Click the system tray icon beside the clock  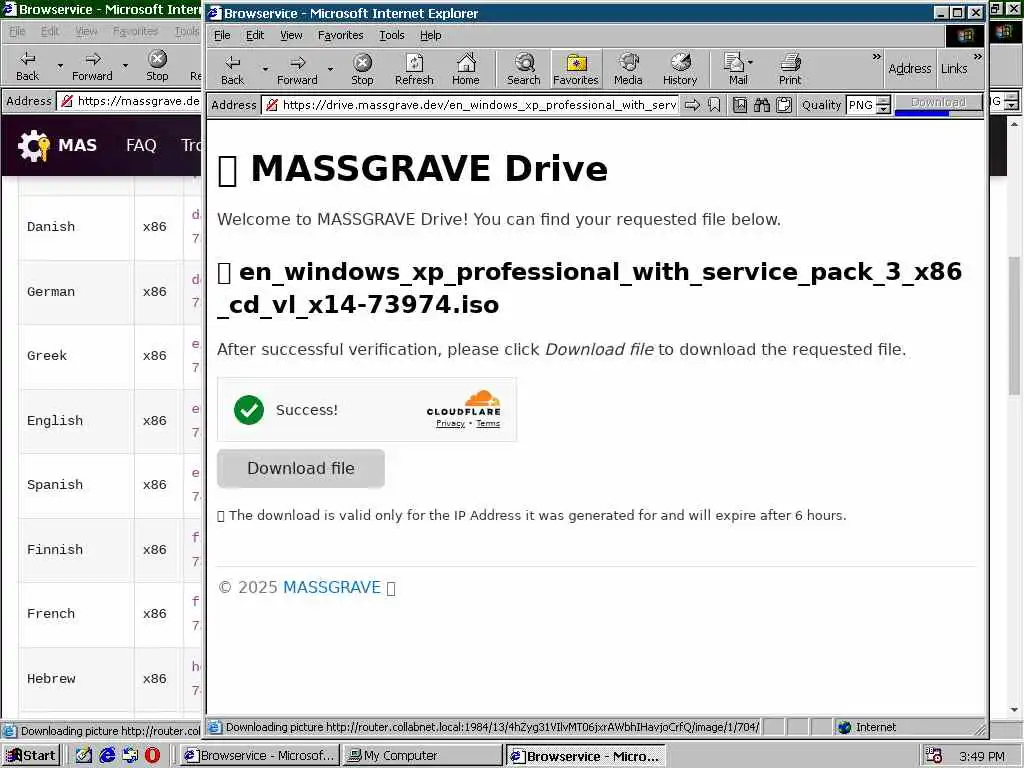pyautogui.click(x=934, y=756)
